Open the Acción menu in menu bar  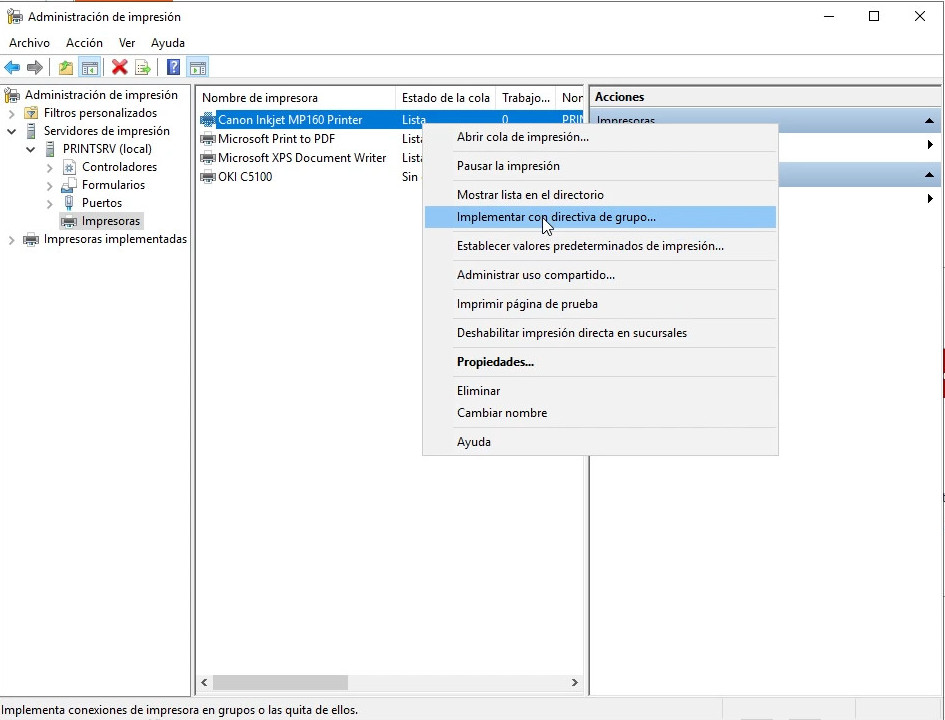click(x=84, y=43)
